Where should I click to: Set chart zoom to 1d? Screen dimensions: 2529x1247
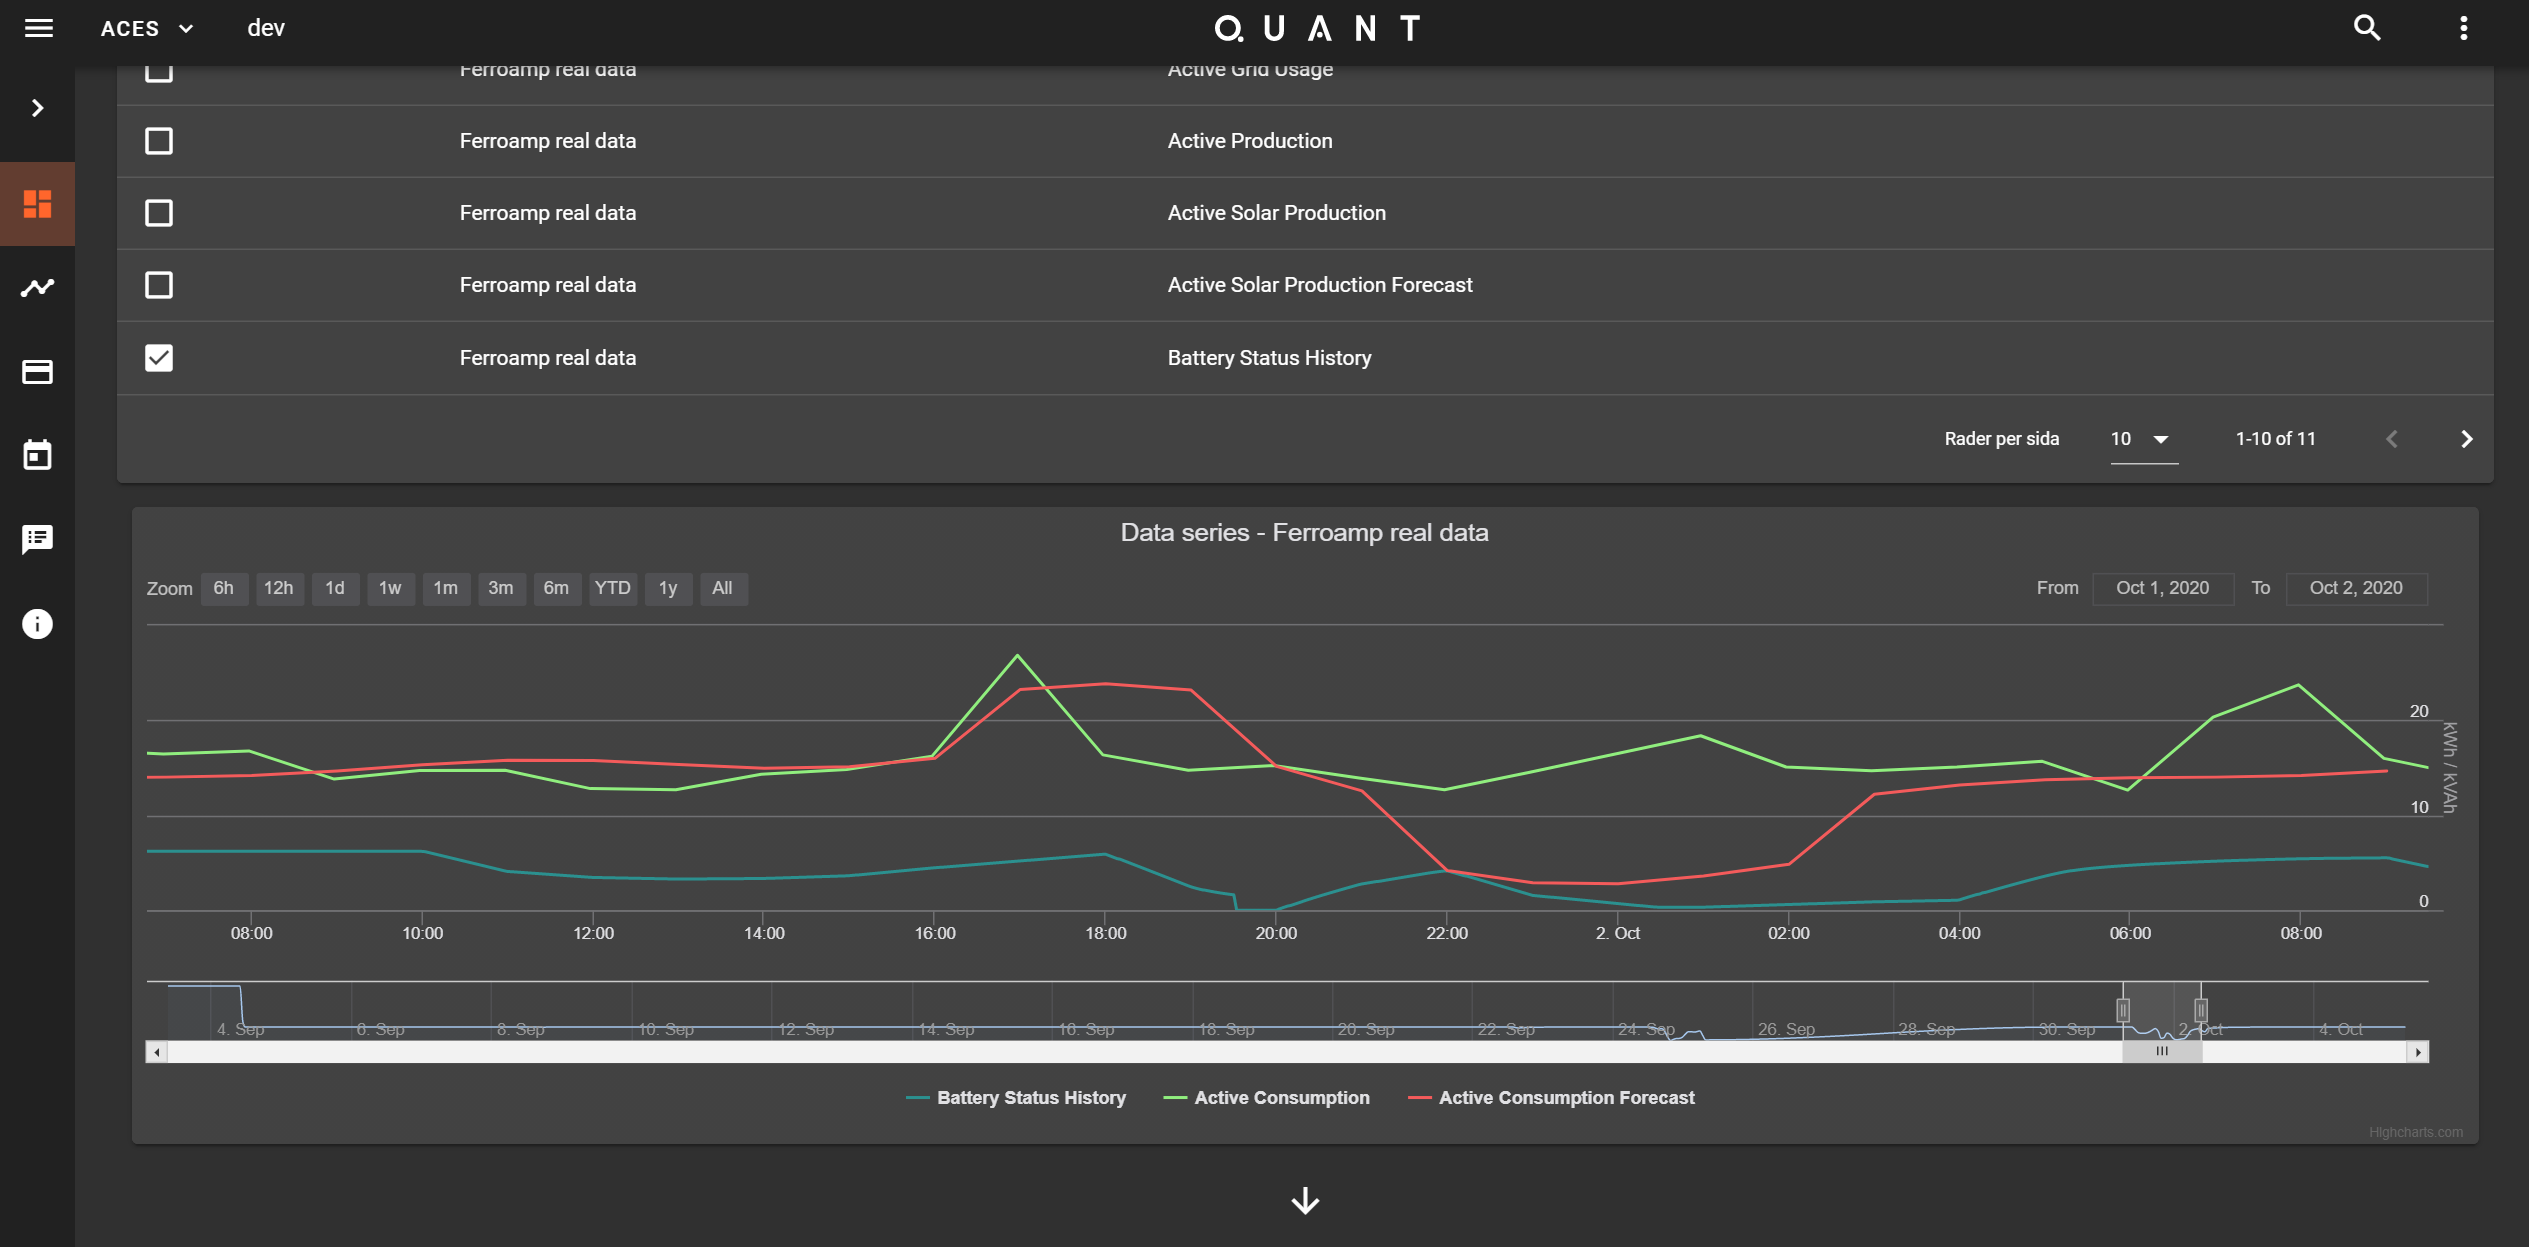click(335, 588)
